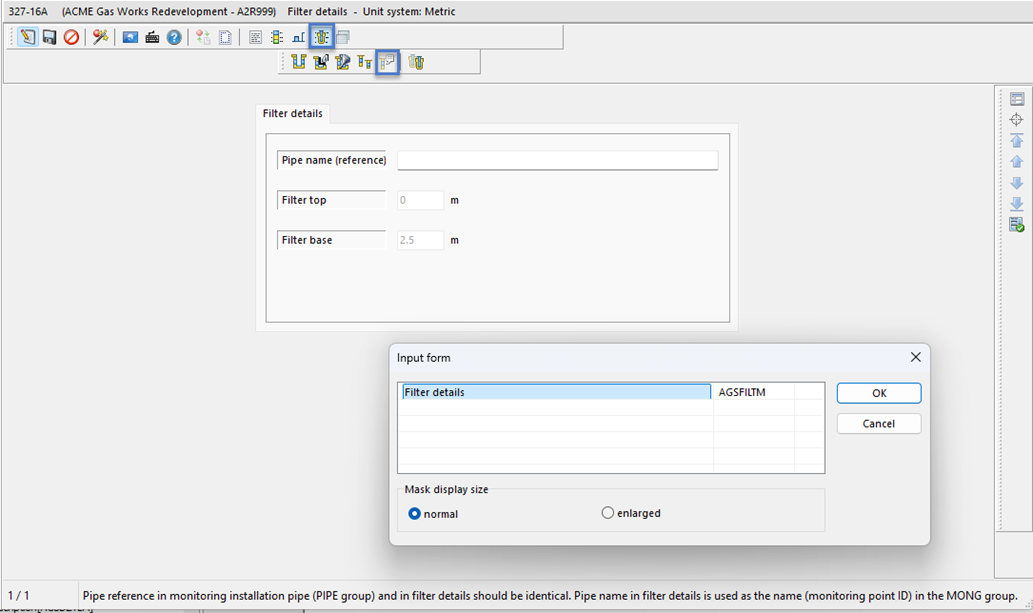Click the Pipe name (reference) input field
This screenshot has width=1033, height=613.
coord(557,161)
